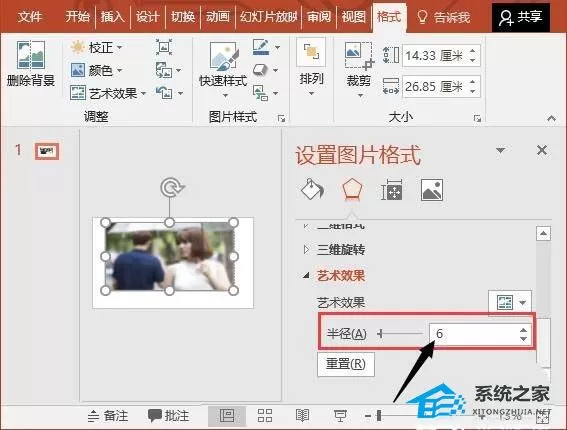The height and width of the screenshot is (430, 567).
Task: Switch to slide sorter view
Action: pos(265,416)
